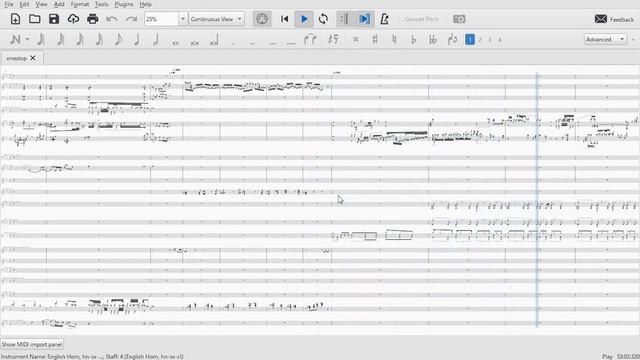Viewport: 640px width, 360px height.
Task: Select the quarter note duration
Action: click(137, 39)
